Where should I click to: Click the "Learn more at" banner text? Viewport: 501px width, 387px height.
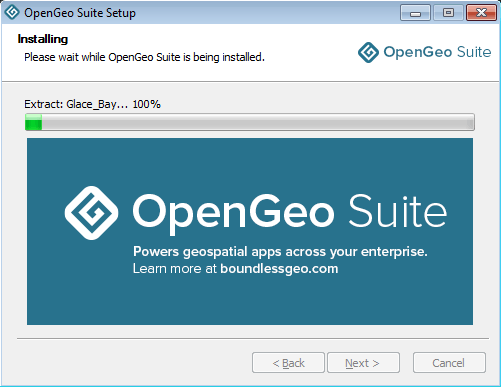point(175,269)
